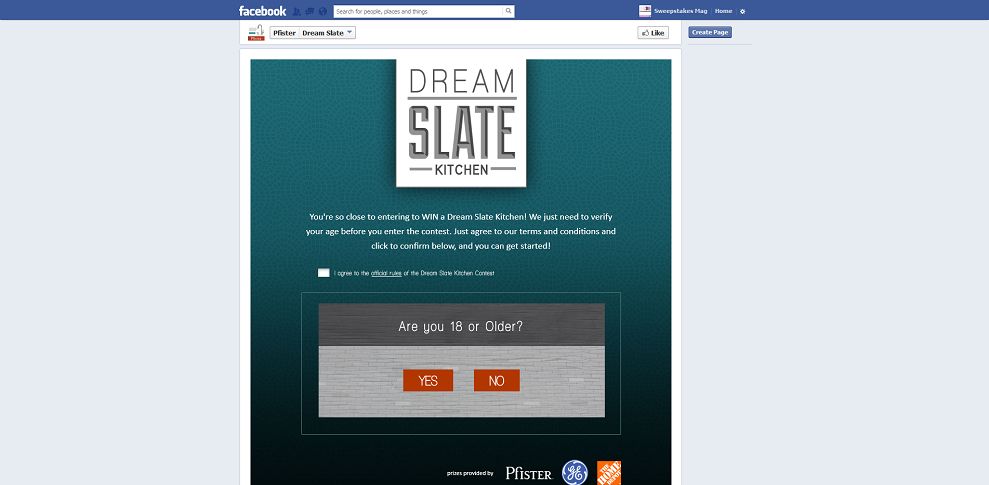Open the official rules link

[x=386, y=273]
